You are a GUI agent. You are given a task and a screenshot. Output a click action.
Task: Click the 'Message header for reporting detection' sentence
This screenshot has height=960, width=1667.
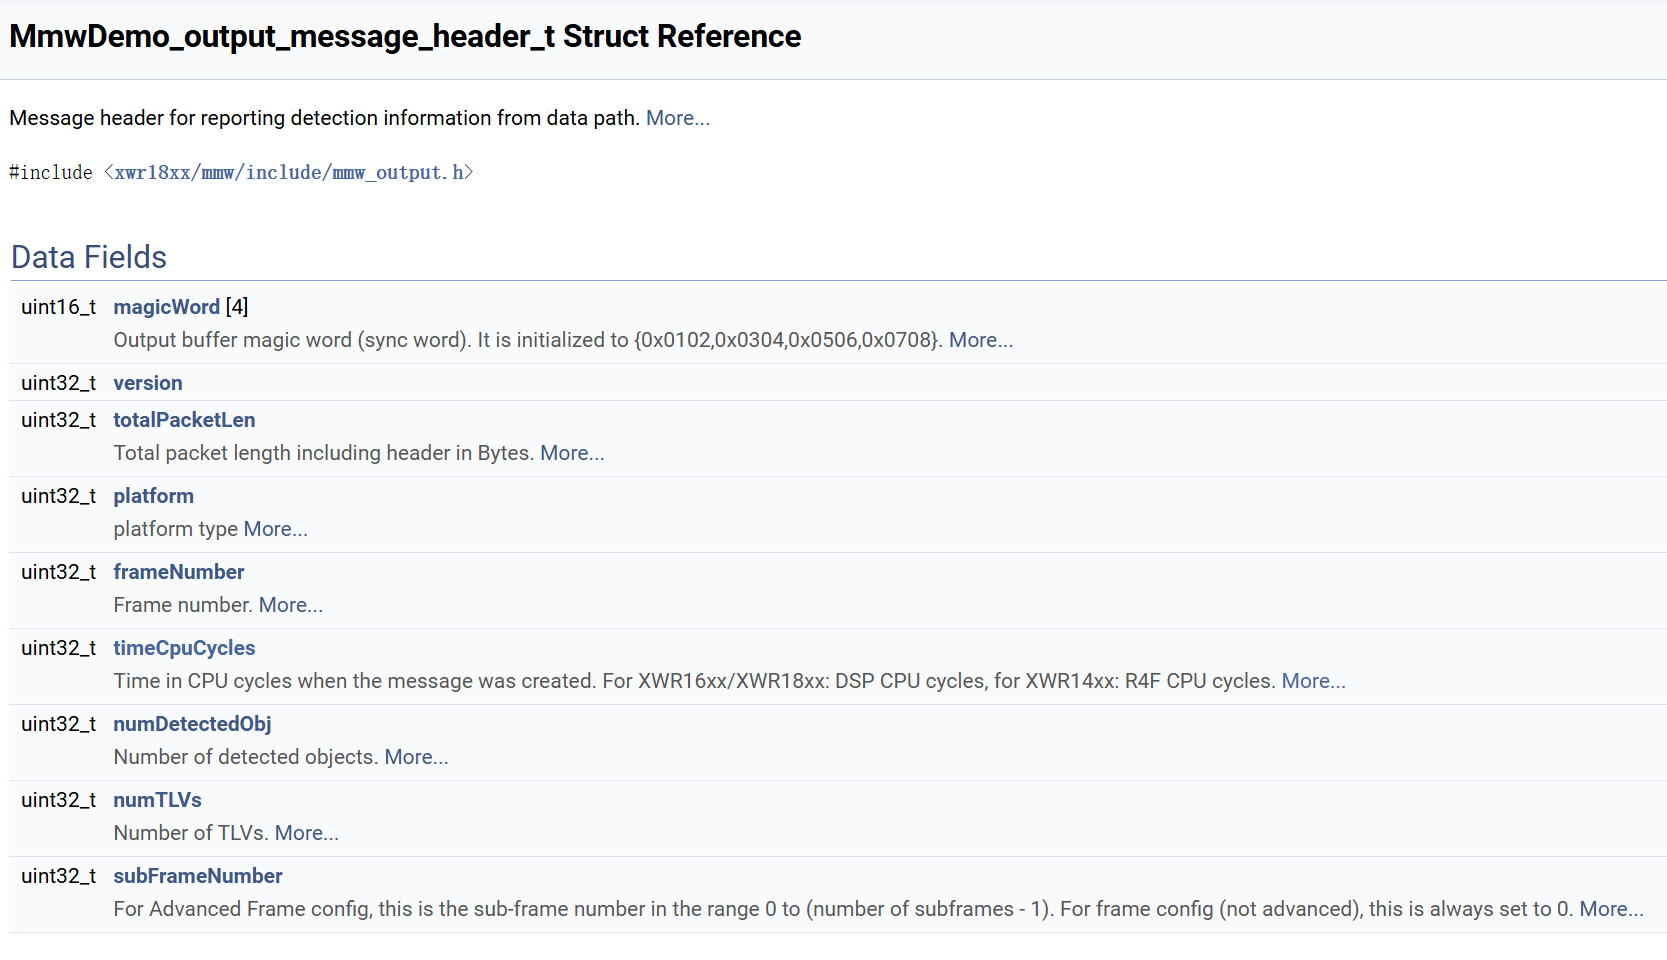tap(324, 118)
